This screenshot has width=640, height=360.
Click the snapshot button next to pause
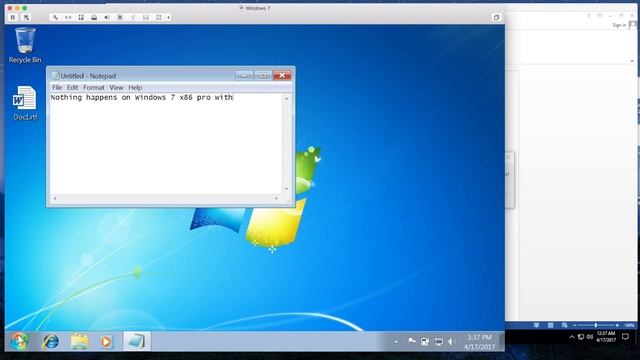point(26,17)
